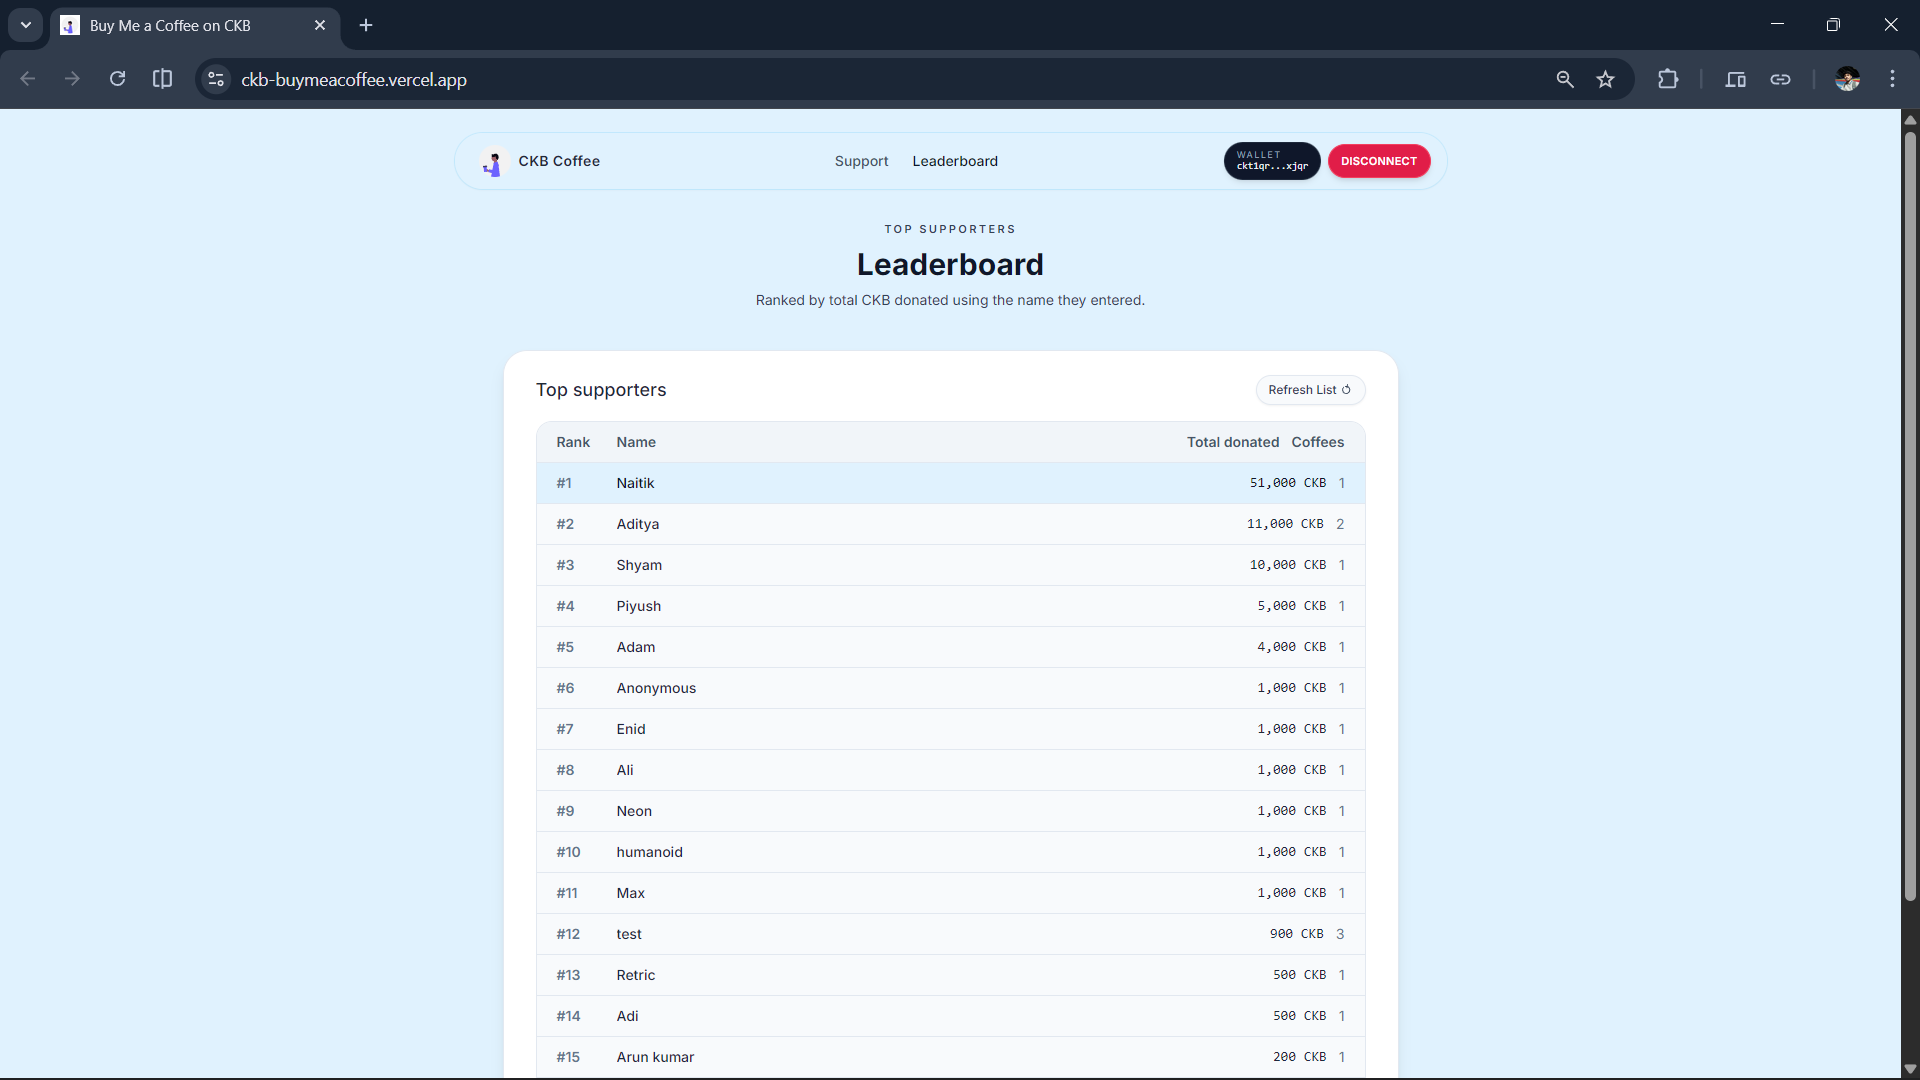
Task: Open the Chrome three-dot menu
Action: tap(1892, 79)
